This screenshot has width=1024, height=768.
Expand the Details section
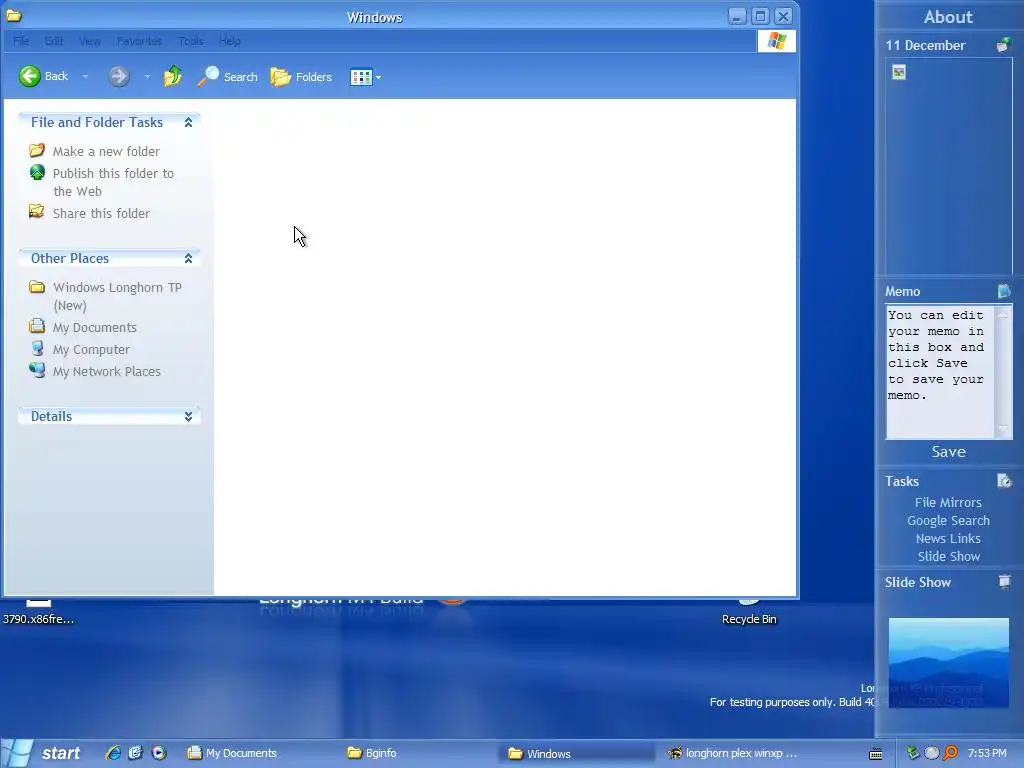point(188,417)
